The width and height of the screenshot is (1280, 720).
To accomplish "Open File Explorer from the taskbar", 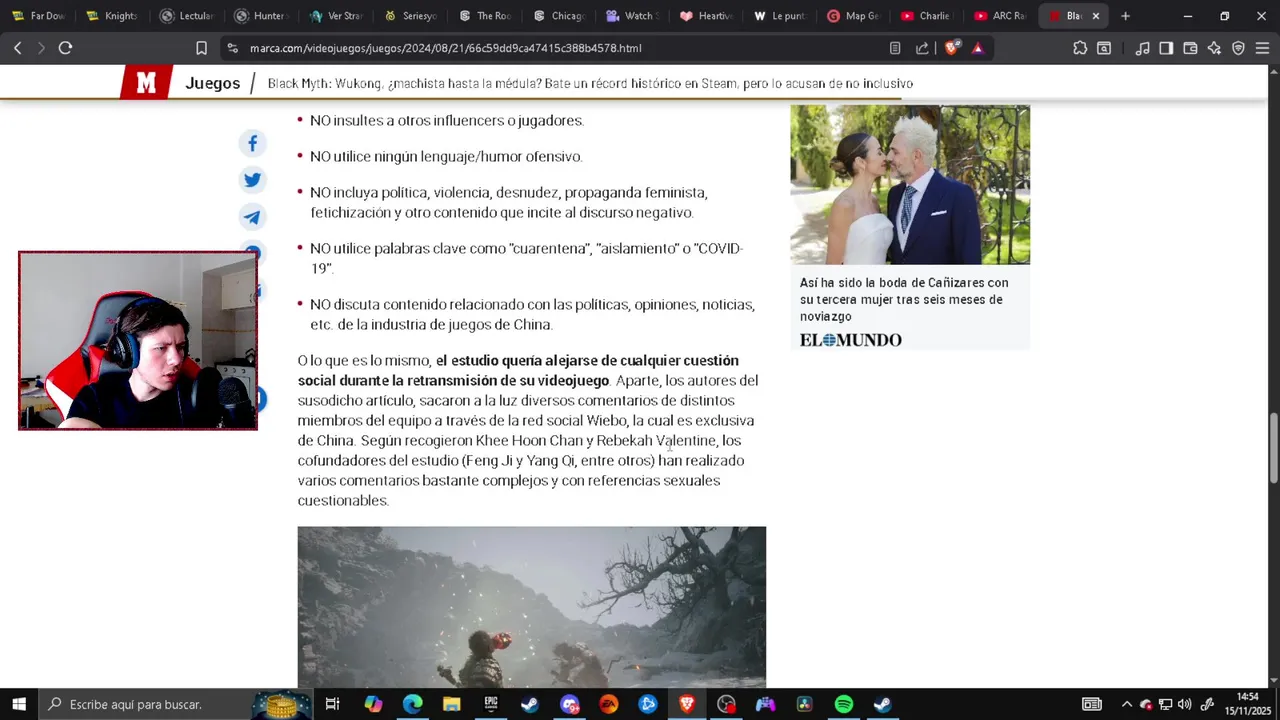I will tap(451, 704).
